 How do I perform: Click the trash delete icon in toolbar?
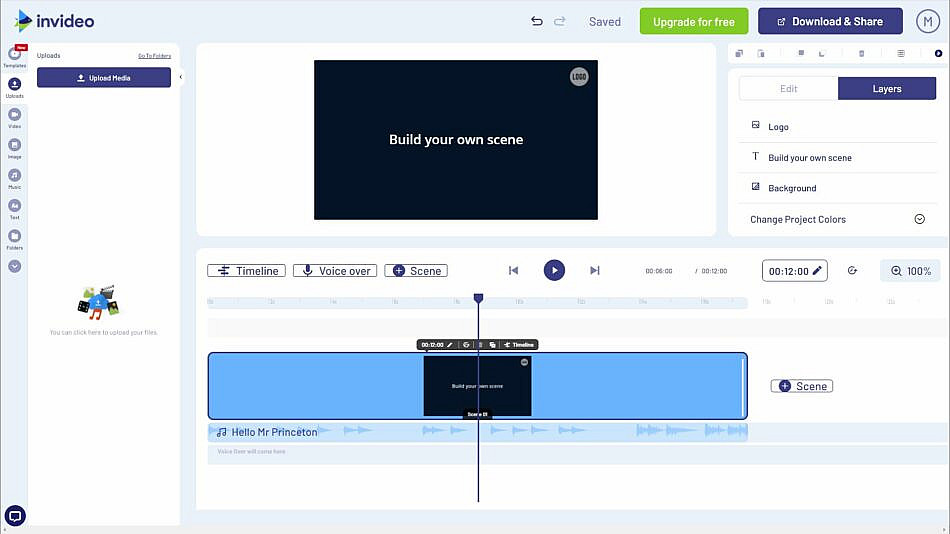(x=861, y=53)
